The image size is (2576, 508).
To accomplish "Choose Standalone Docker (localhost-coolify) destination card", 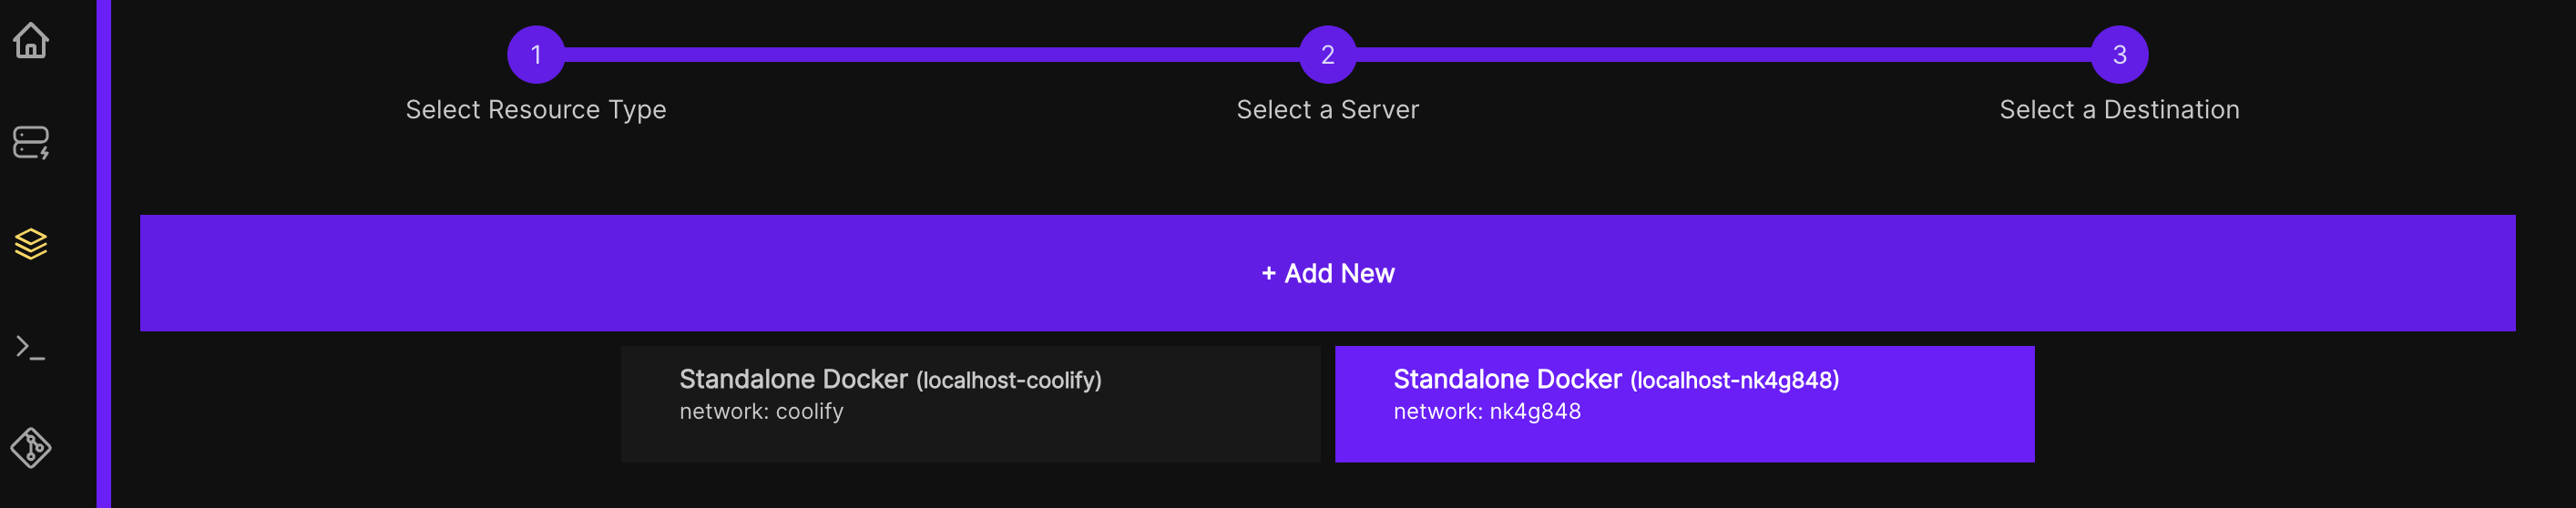I will (x=970, y=404).
